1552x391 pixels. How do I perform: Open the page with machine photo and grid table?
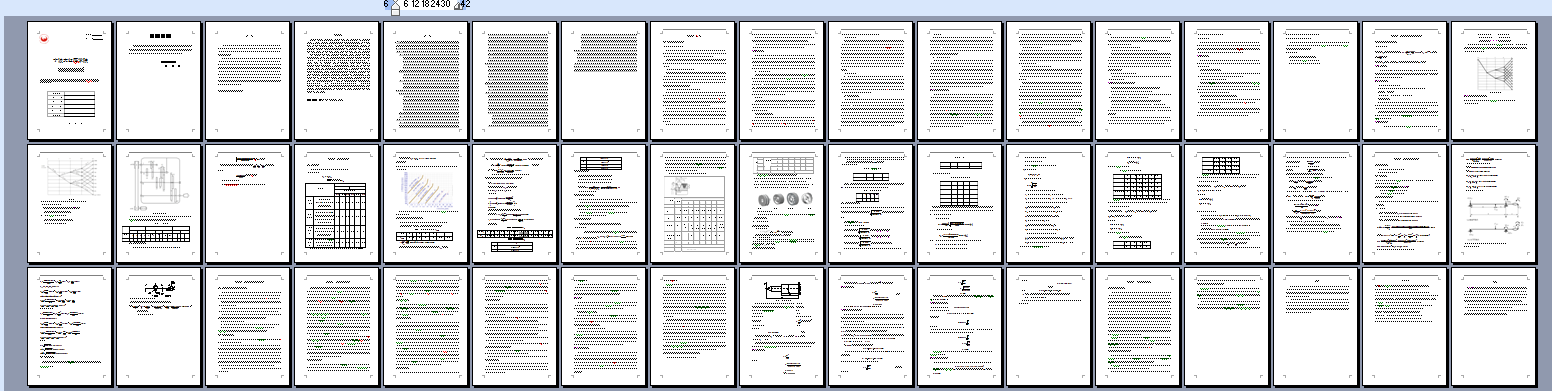tap(692, 203)
